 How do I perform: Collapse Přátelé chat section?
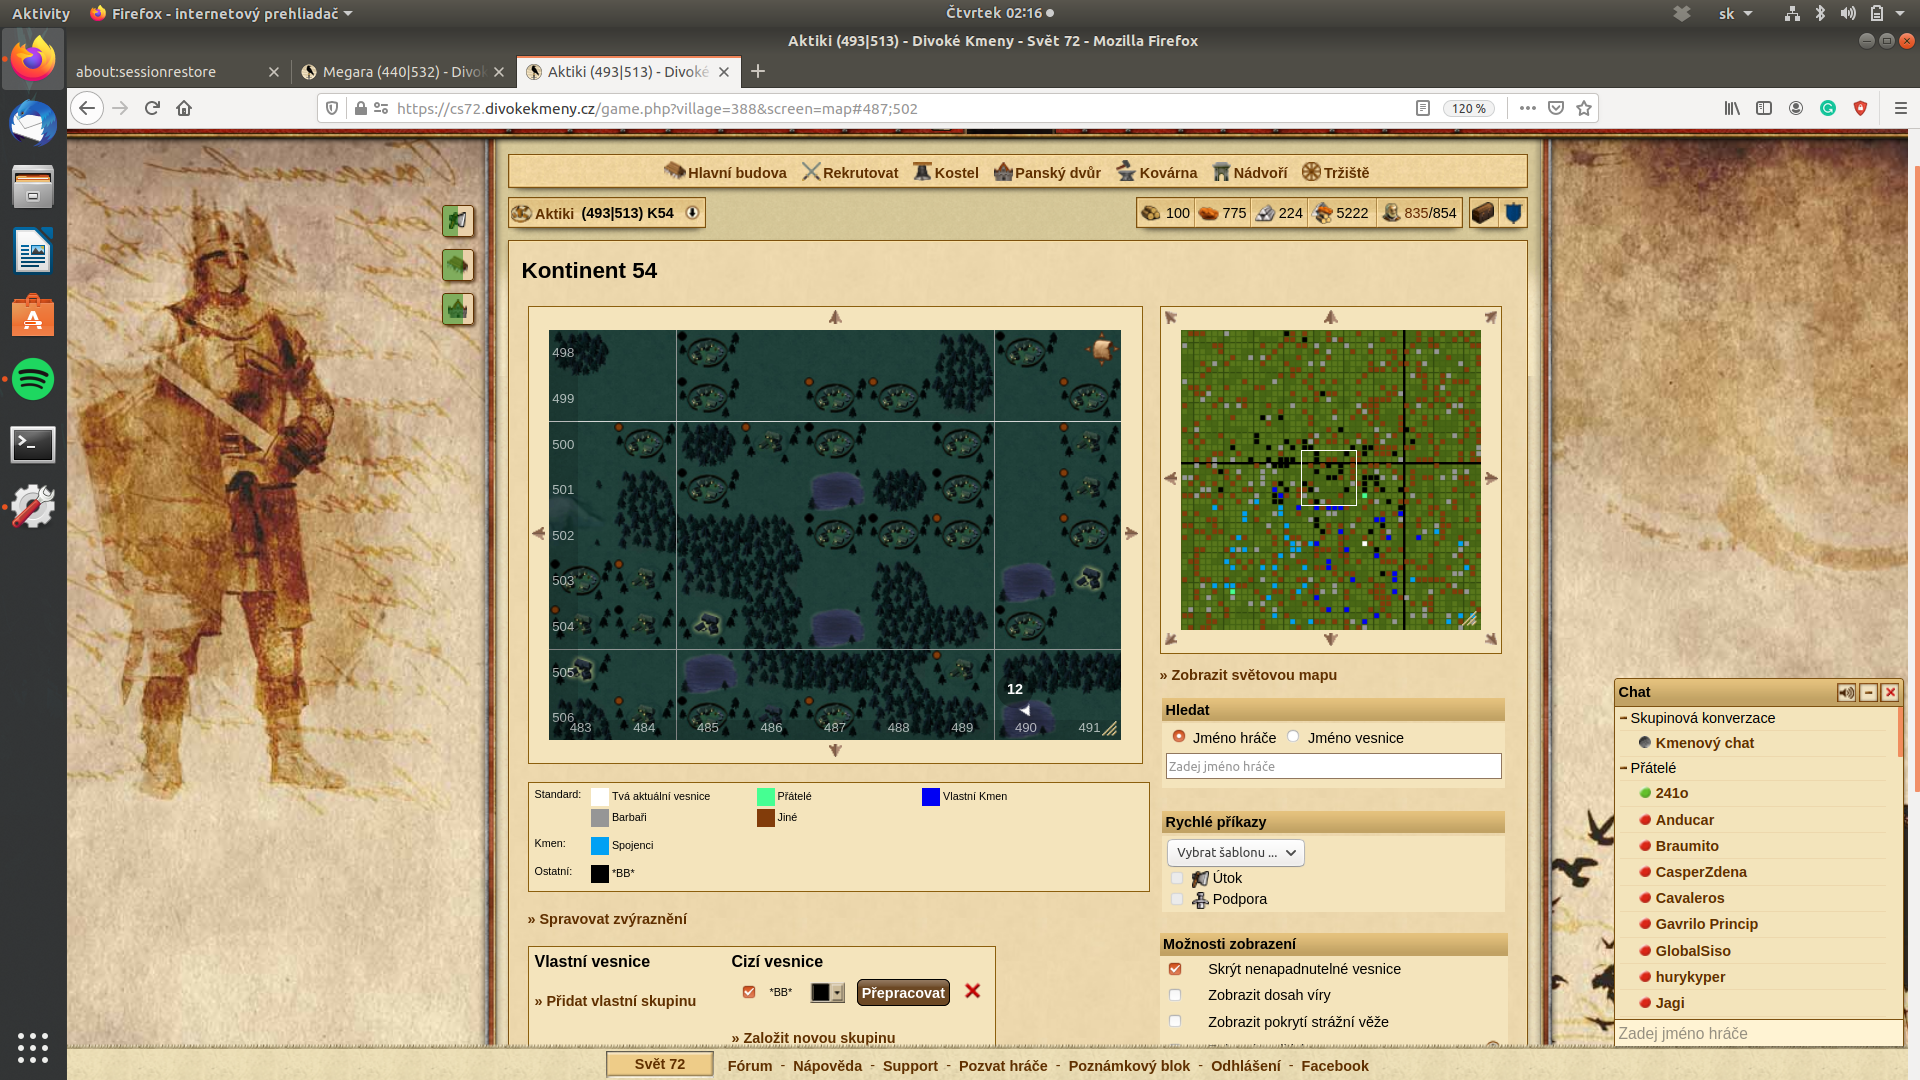pos(1623,768)
